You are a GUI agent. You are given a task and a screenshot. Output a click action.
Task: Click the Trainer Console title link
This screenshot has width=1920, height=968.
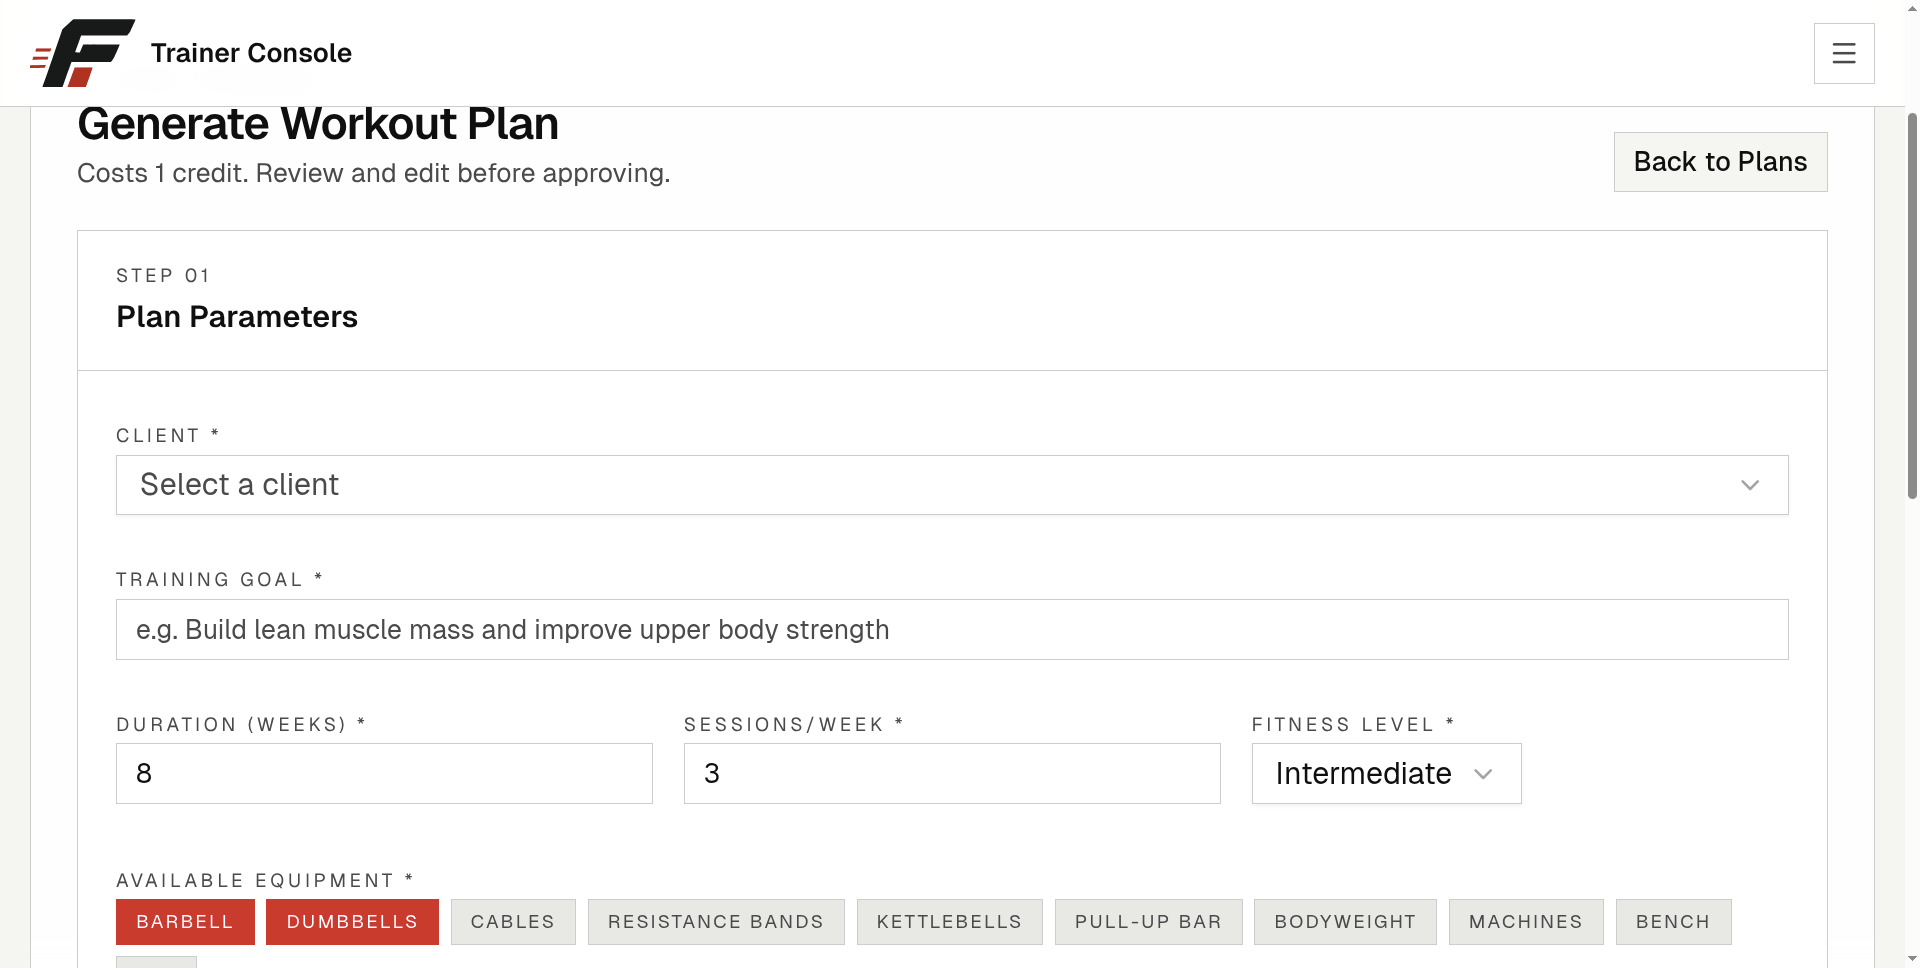(x=251, y=53)
